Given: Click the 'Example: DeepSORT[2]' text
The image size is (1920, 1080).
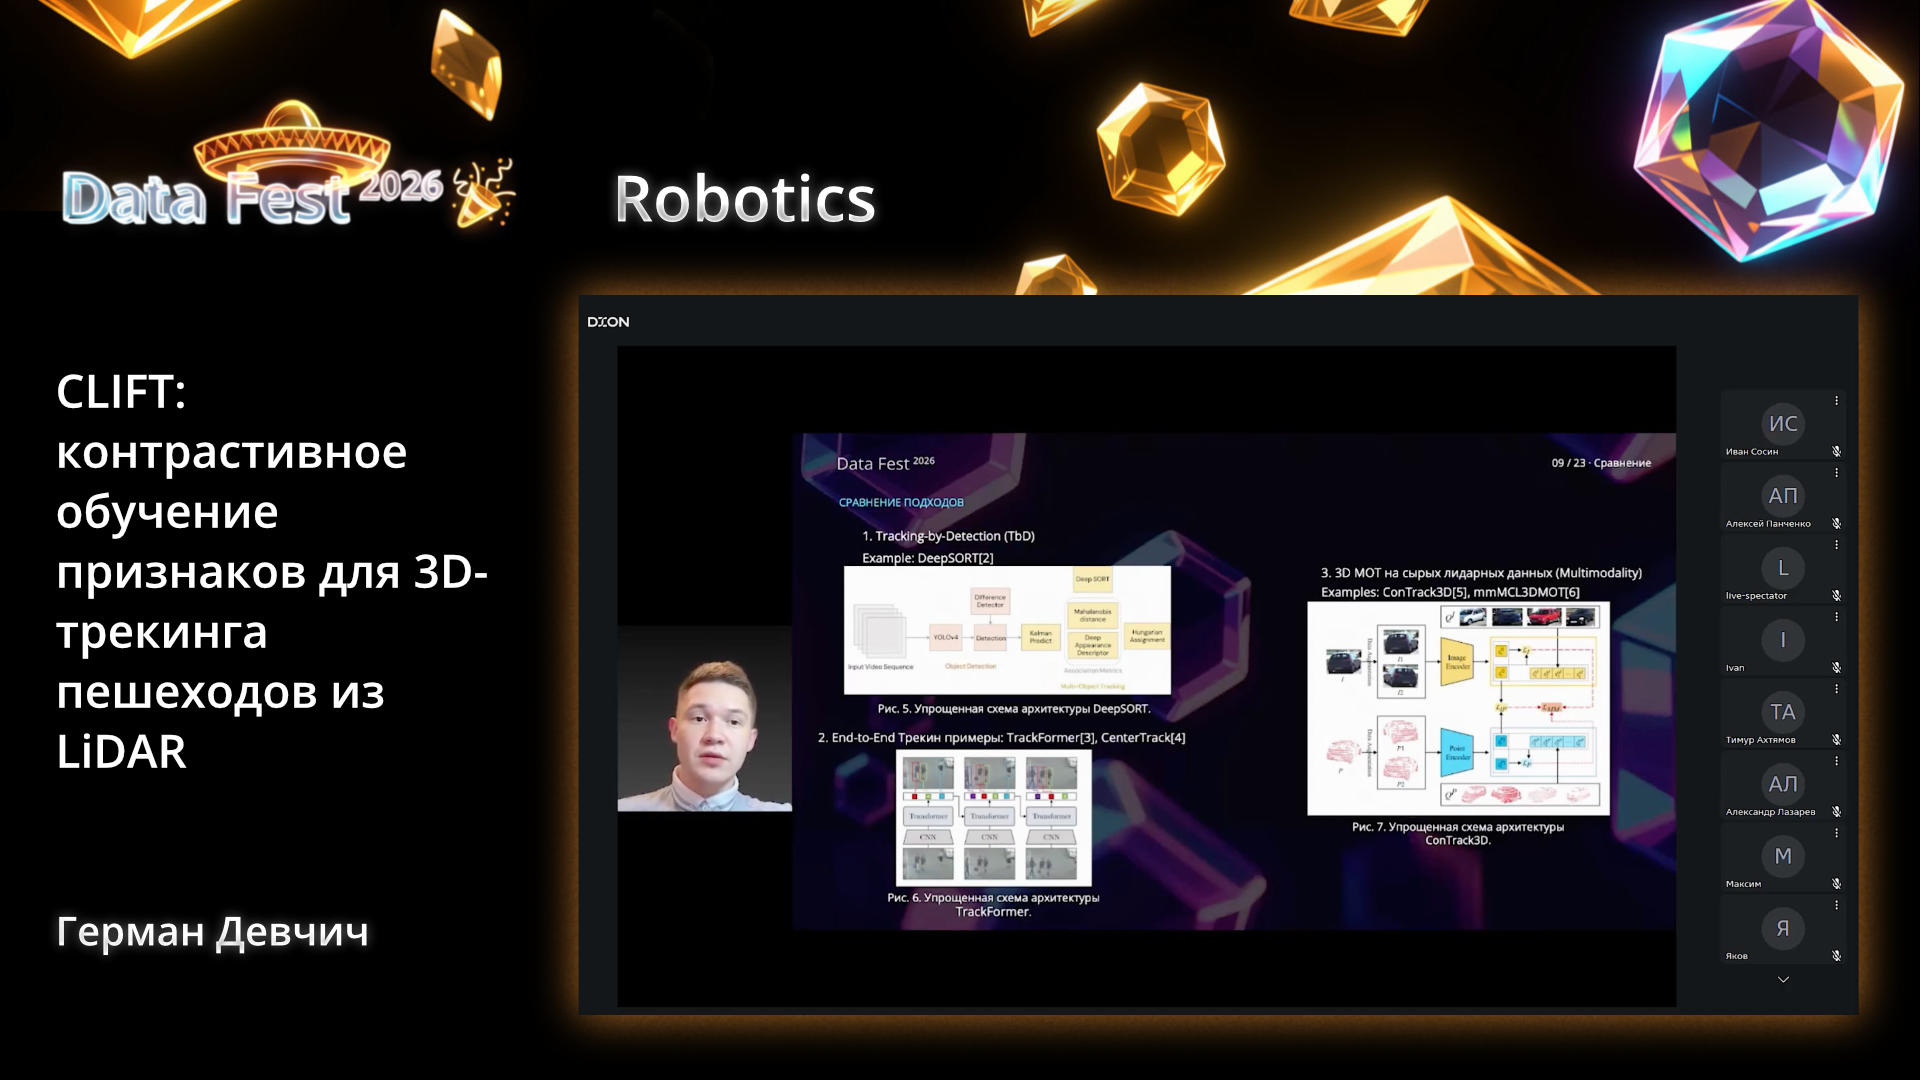Looking at the screenshot, I should click(x=928, y=558).
